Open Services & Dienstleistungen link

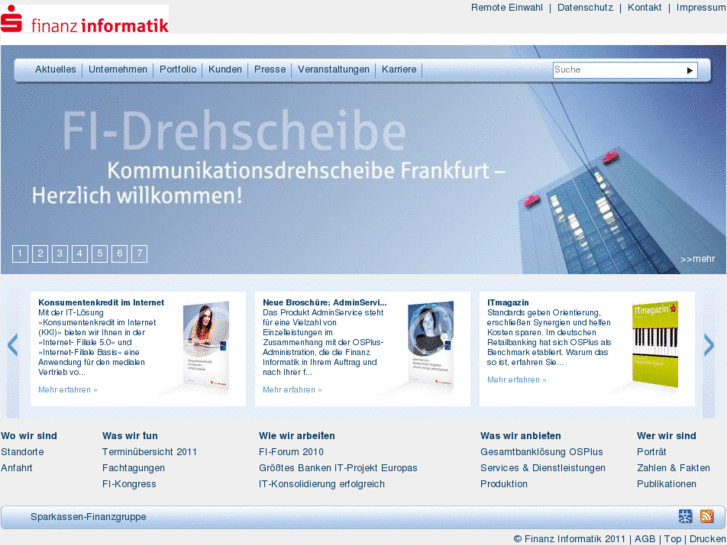tap(543, 468)
